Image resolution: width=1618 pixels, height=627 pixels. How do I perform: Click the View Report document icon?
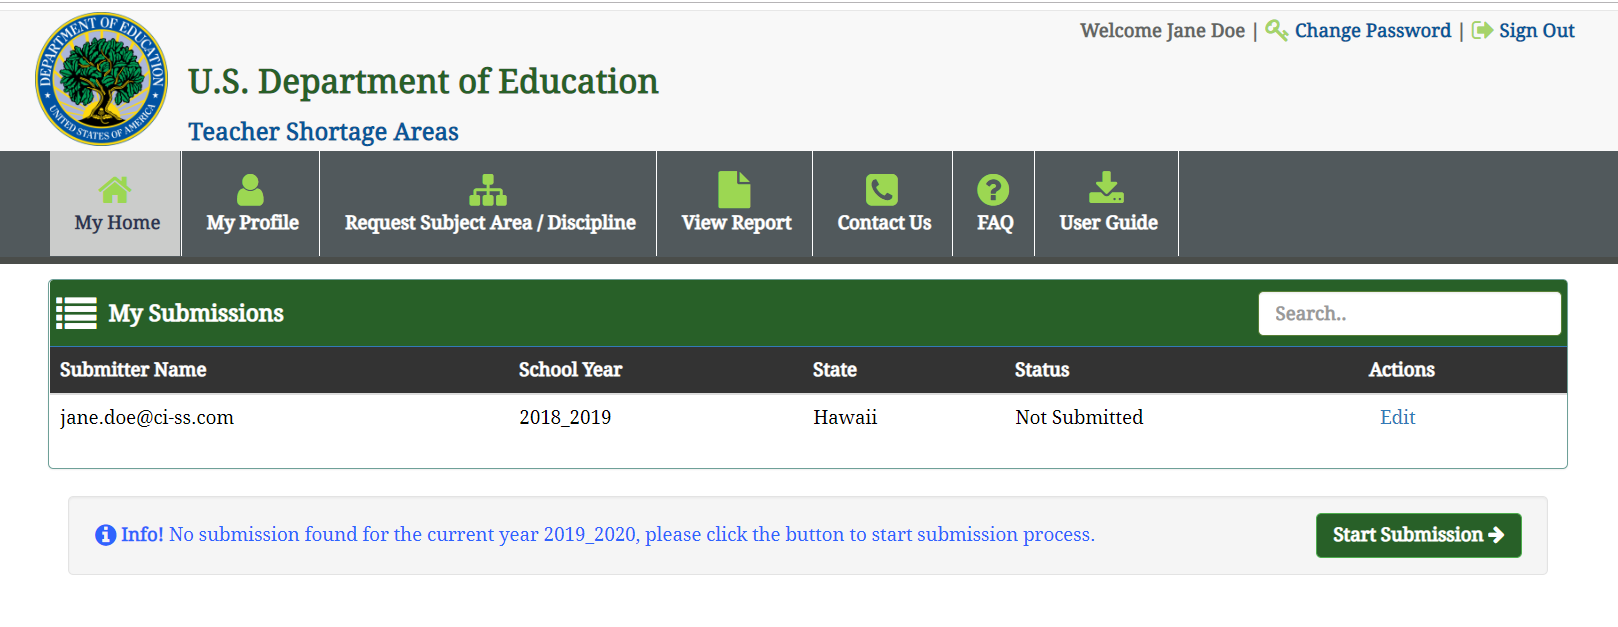[734, 190]
